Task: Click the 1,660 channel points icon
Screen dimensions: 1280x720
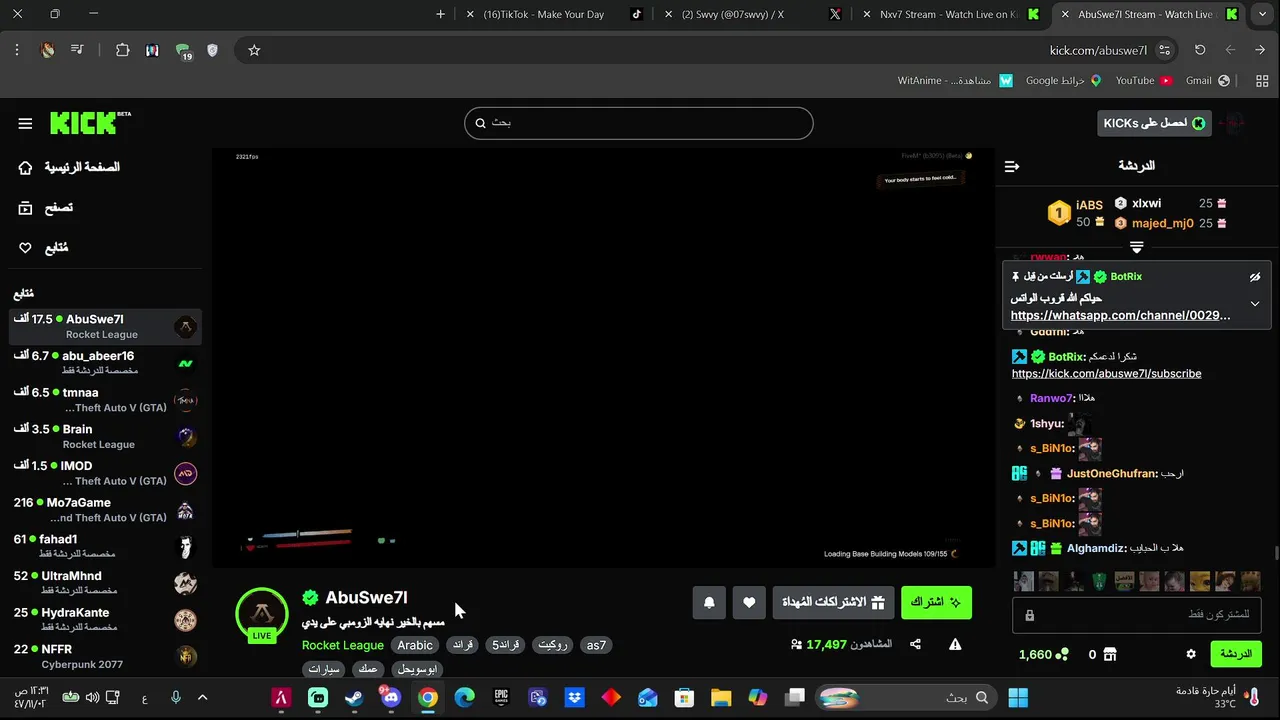Action: (1063, 654)
